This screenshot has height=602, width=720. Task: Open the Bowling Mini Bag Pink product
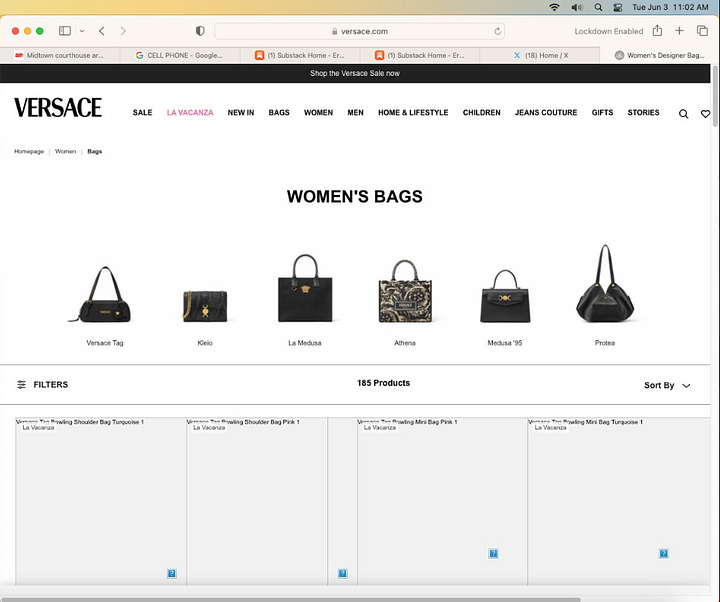[442, 501]
